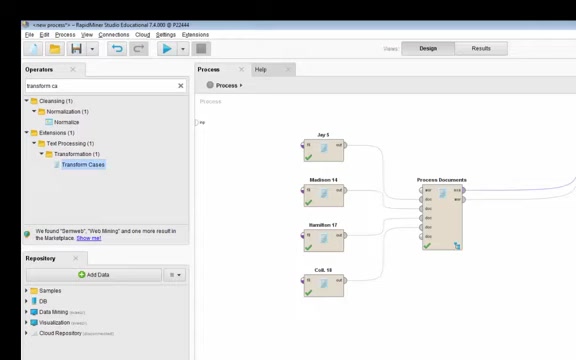Select the Hamilton 17 document operator
The width and height of the screenshot is (576, 360).
point(324,241)
